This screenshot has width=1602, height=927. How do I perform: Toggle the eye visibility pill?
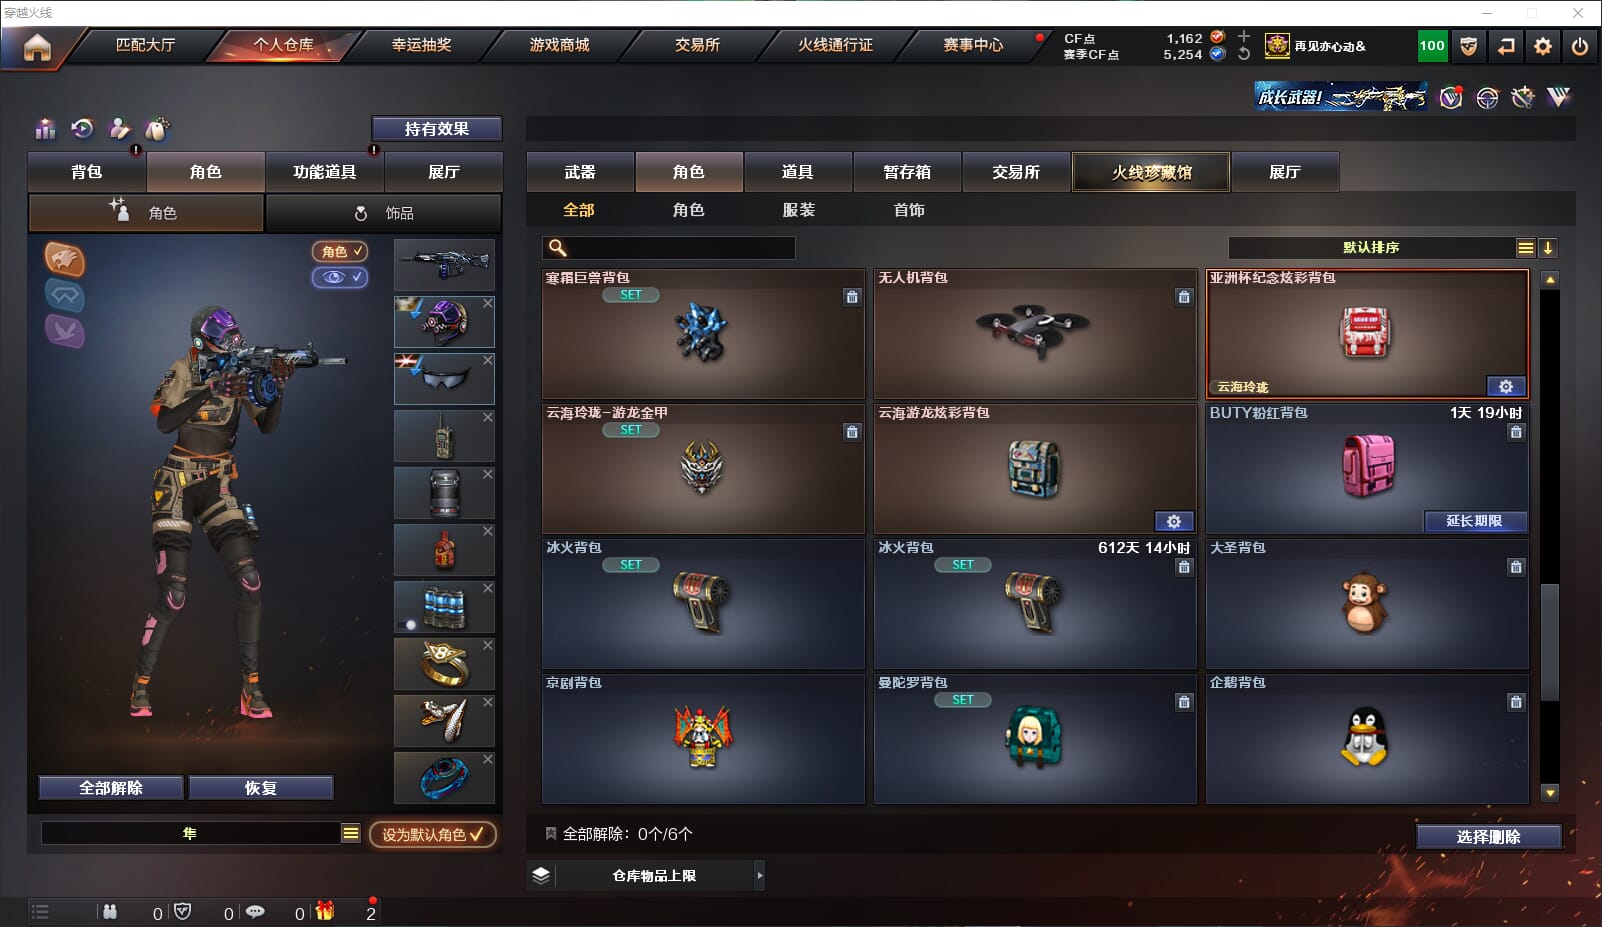click(x=340, y=277)
